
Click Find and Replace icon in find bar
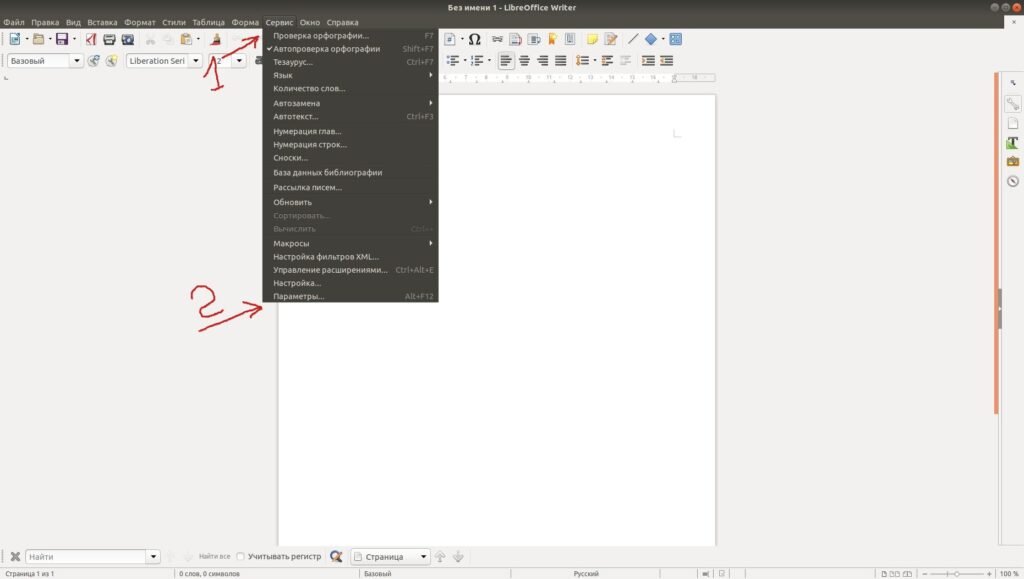point(336,556)
